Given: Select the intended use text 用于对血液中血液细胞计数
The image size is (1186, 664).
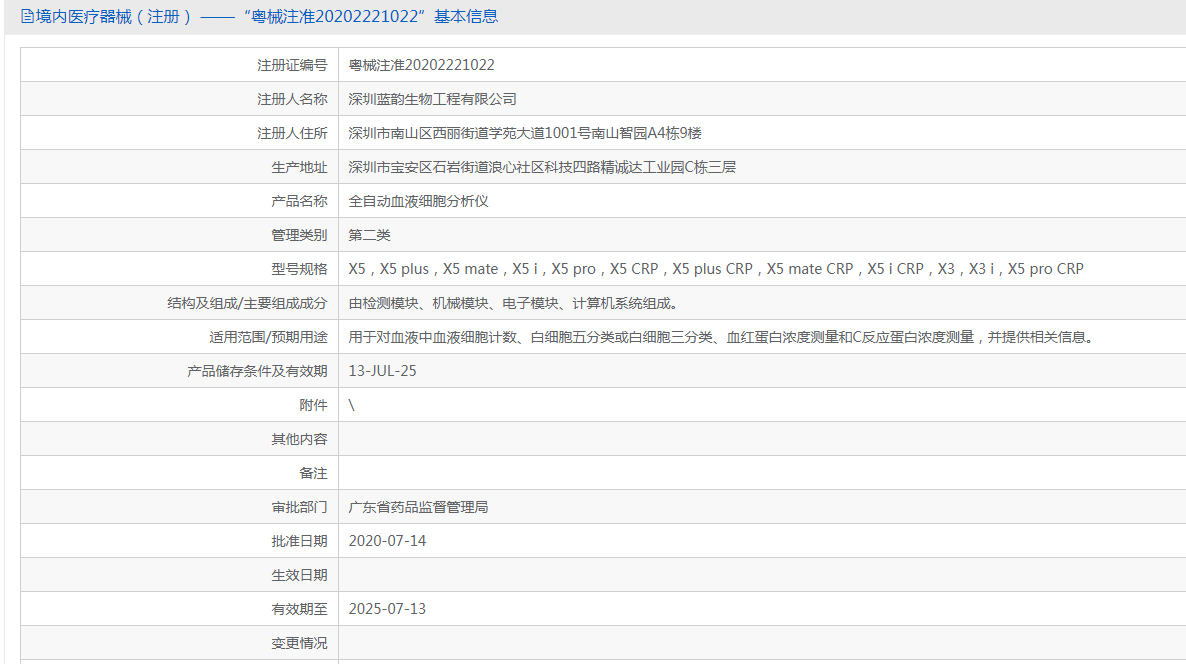Looking at the screenshot, I should tap(432, 337).
